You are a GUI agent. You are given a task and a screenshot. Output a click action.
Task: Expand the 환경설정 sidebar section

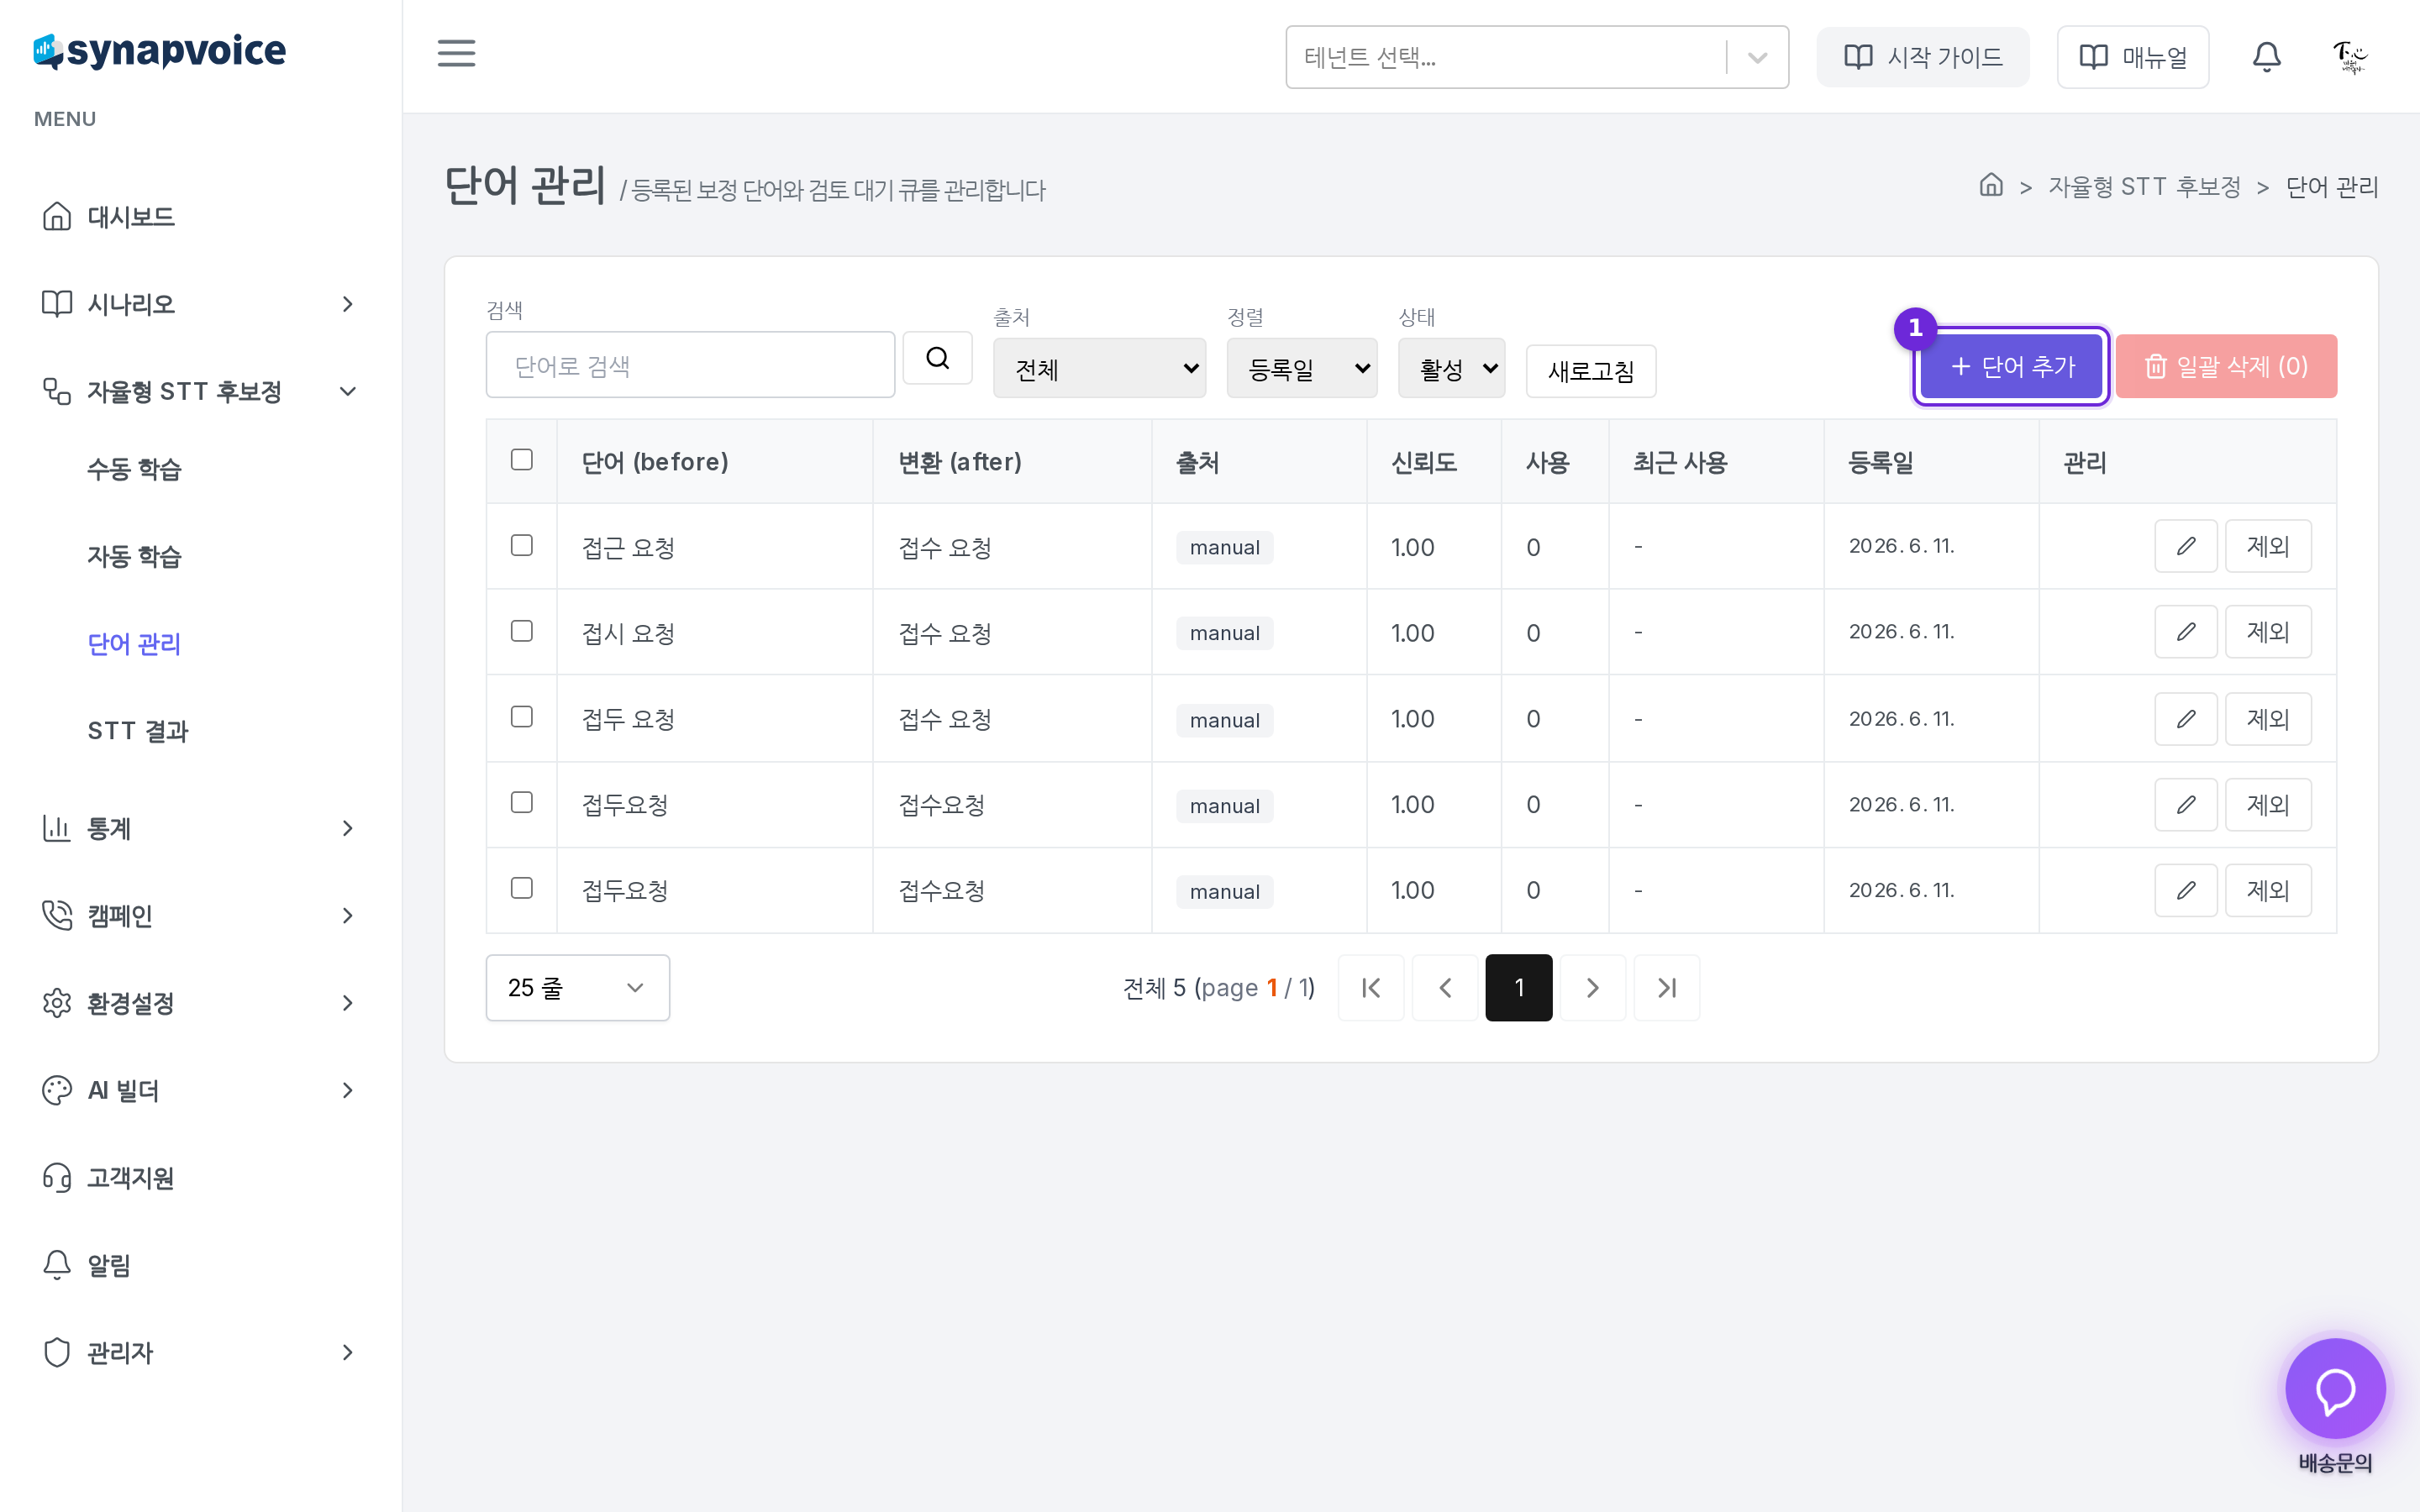pyautogui.click(x=200, y=1003)
